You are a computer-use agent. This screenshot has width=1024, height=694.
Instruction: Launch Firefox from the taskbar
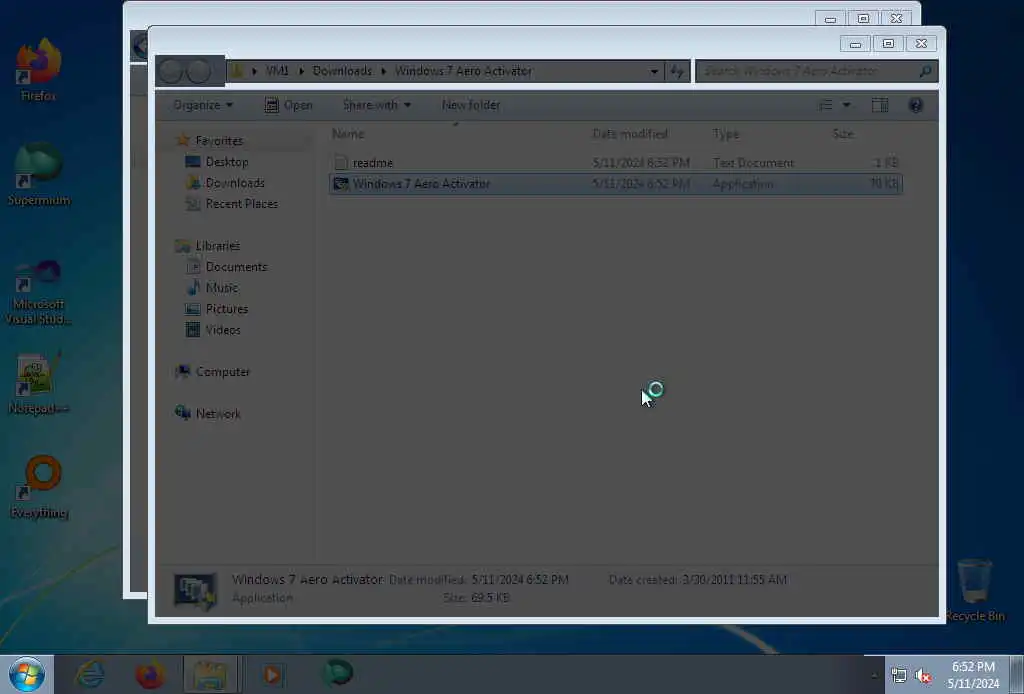(x=150, y=674)
